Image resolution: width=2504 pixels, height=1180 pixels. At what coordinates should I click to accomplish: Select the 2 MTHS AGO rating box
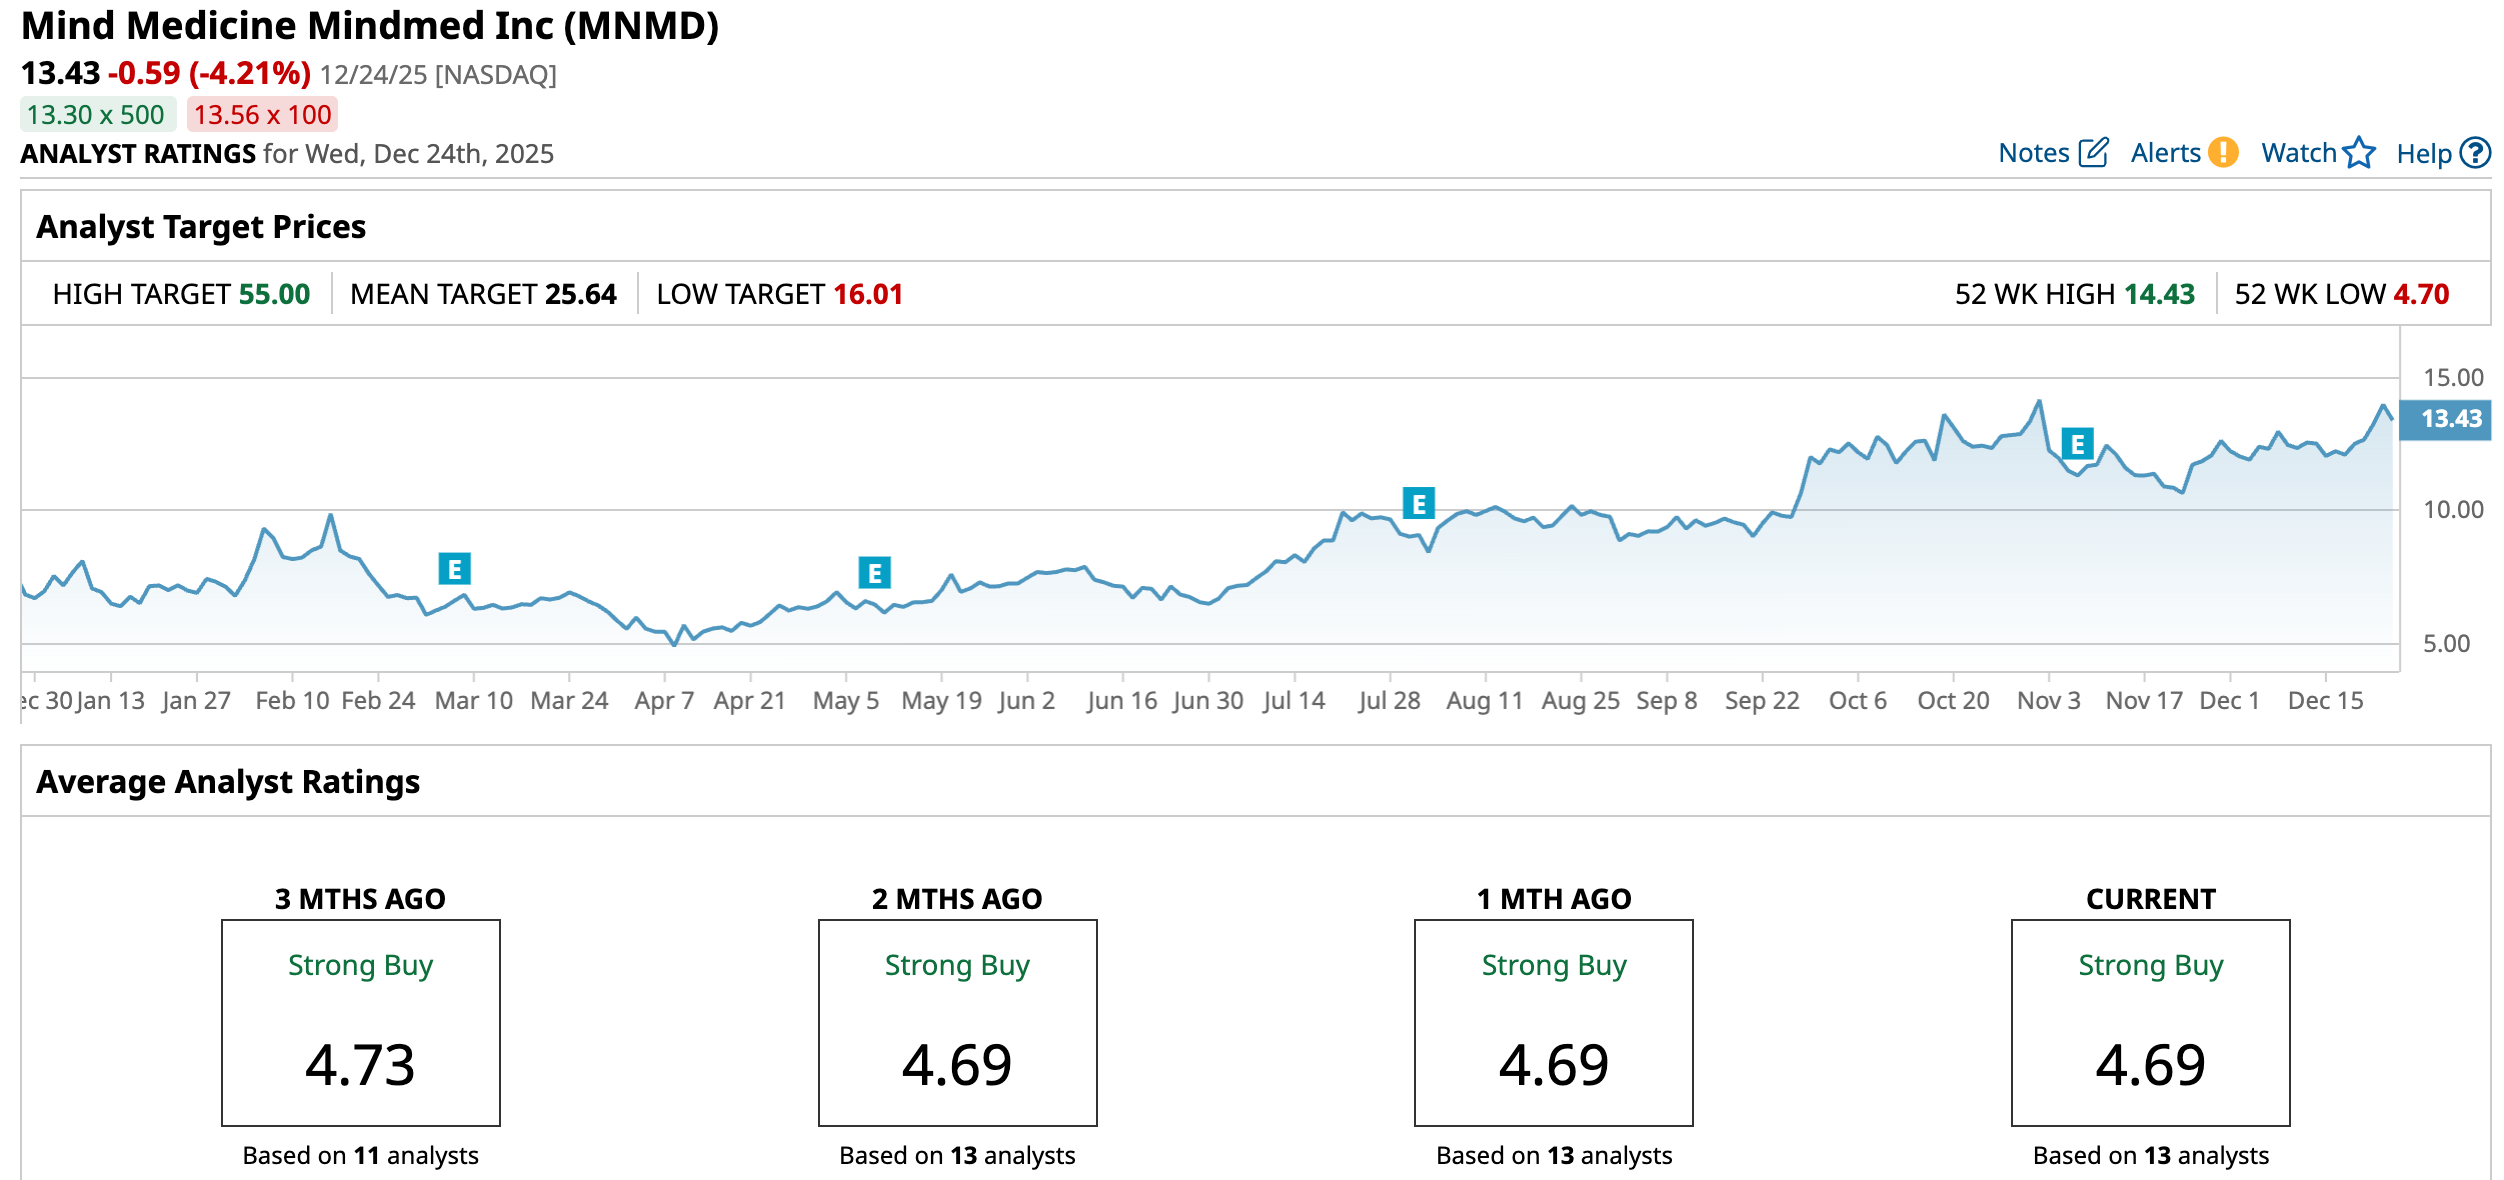coord(957,1022)
